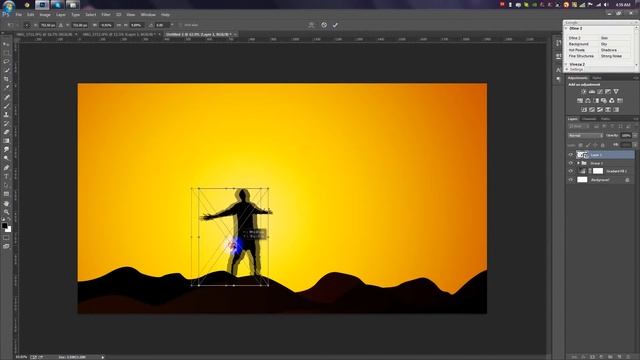Toggle the Anti-alias checkbox
The width and height of the screenshot is (640, 360).
(180, 25)
